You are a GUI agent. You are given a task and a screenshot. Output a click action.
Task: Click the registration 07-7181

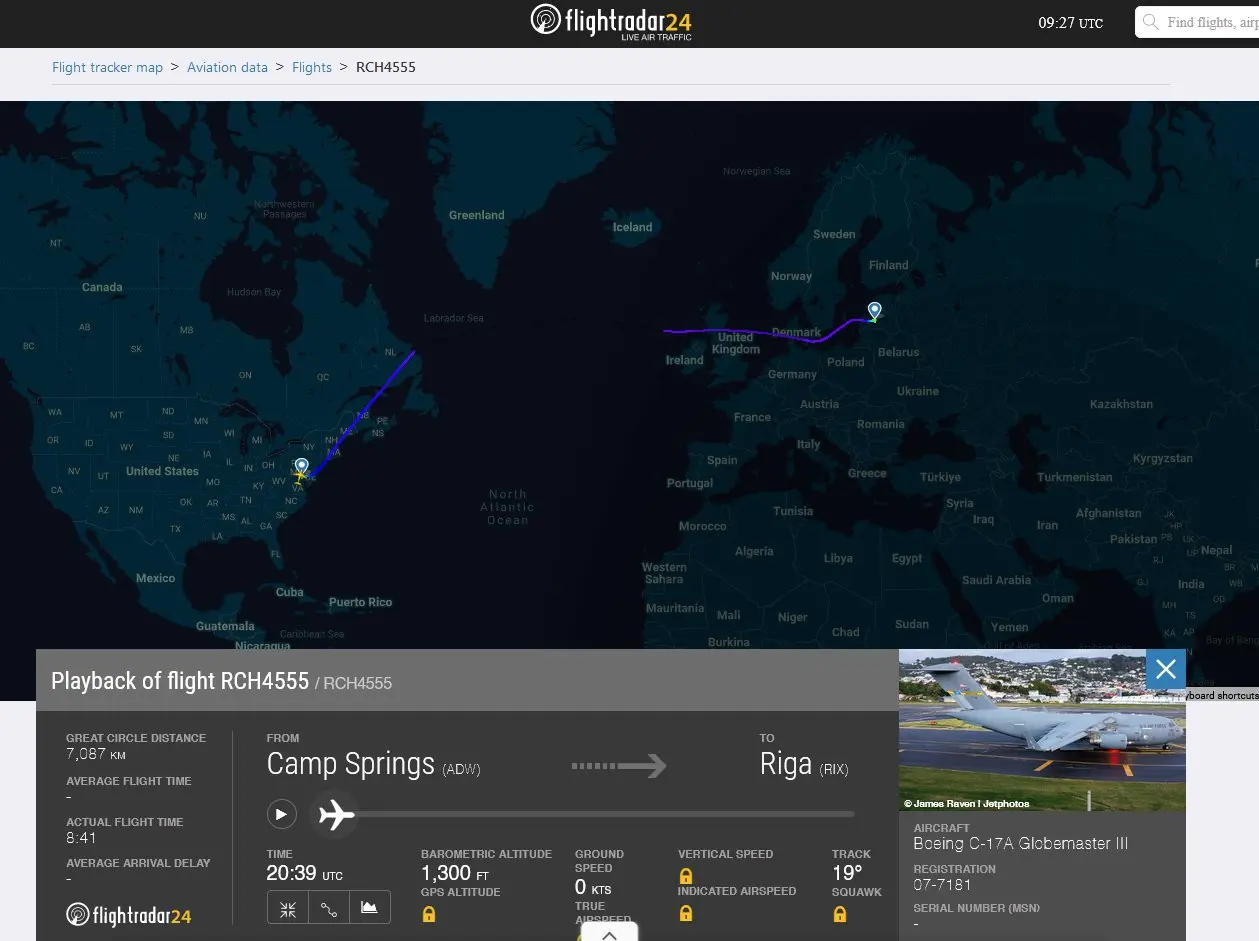[942, 885]
